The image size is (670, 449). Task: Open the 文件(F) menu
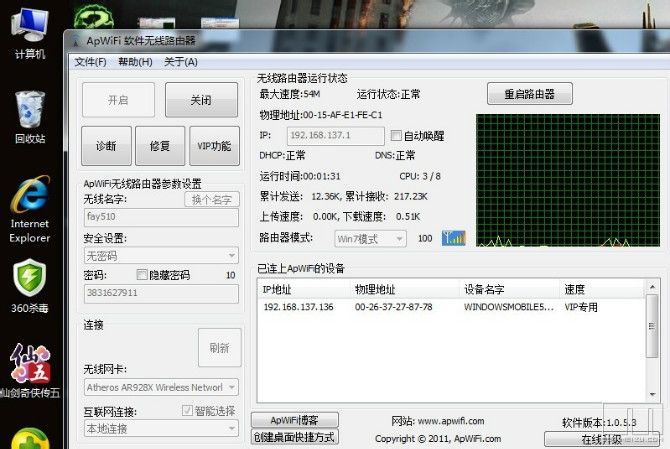click(x=90, y=62)
